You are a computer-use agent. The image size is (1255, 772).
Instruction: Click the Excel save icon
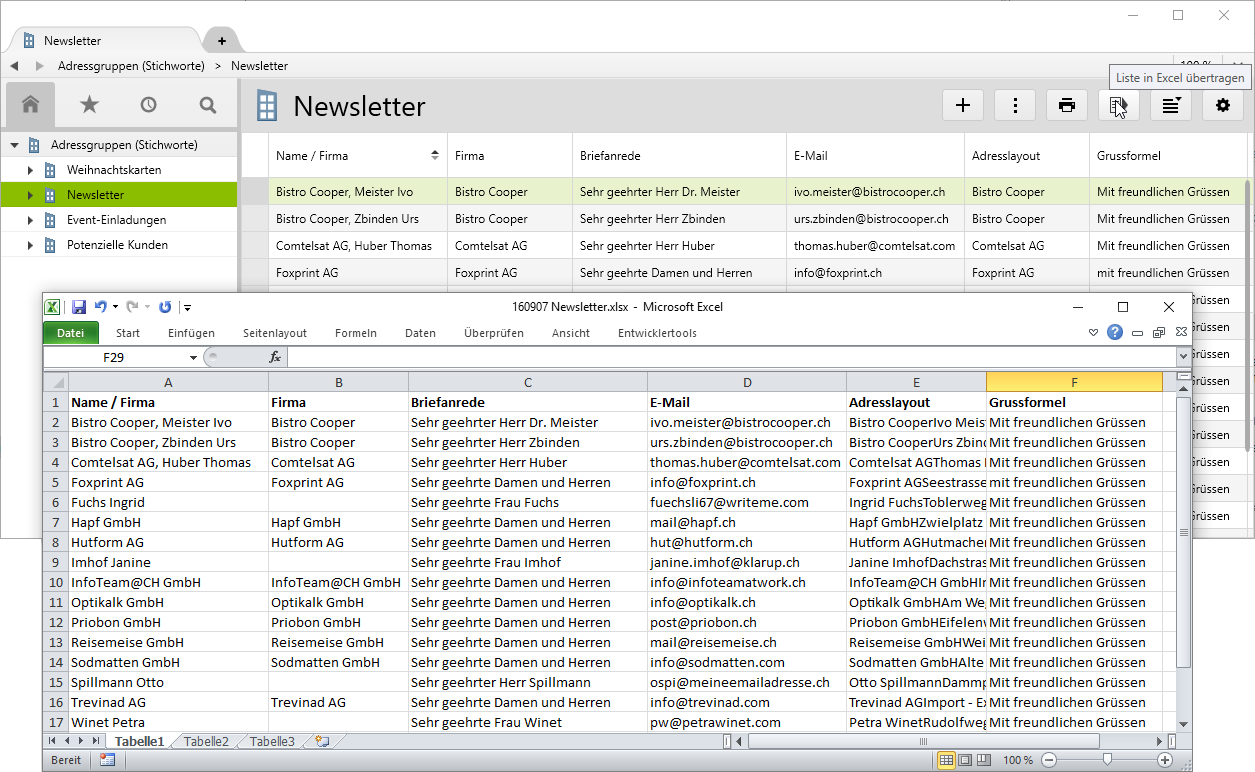[x=79, y=307]
